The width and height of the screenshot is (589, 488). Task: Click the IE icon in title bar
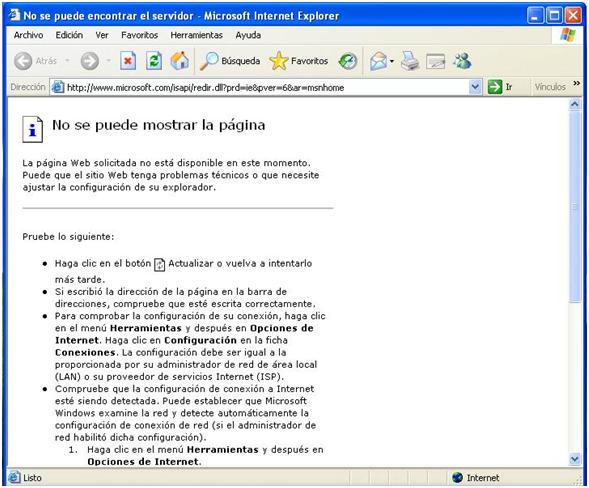coord(14,15)
